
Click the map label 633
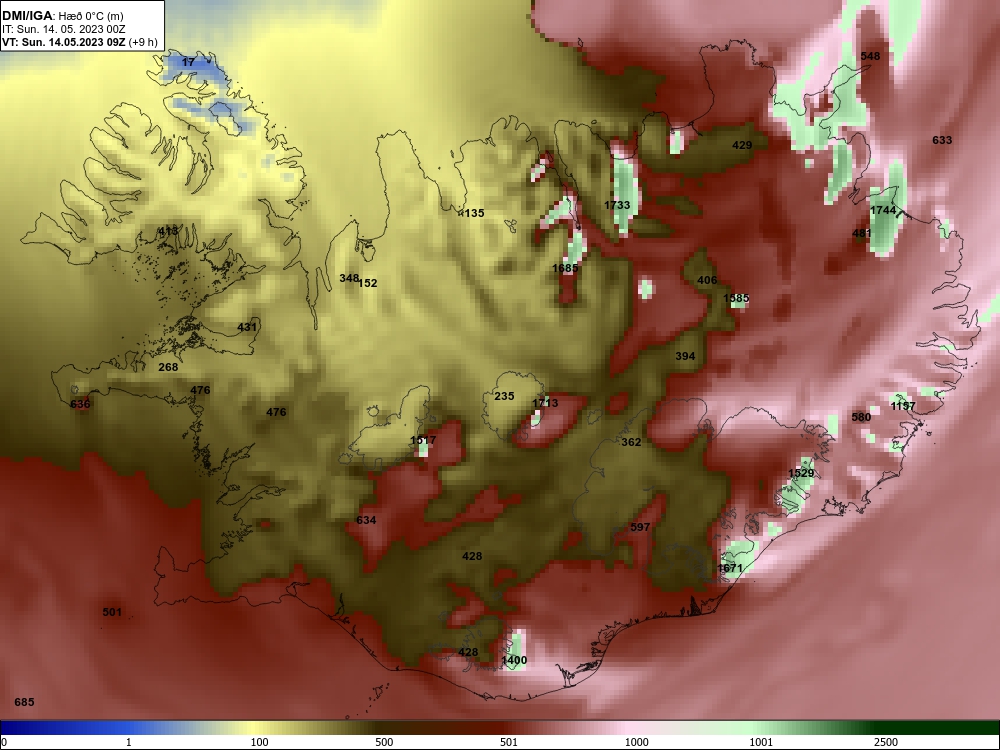click(942, 140)
